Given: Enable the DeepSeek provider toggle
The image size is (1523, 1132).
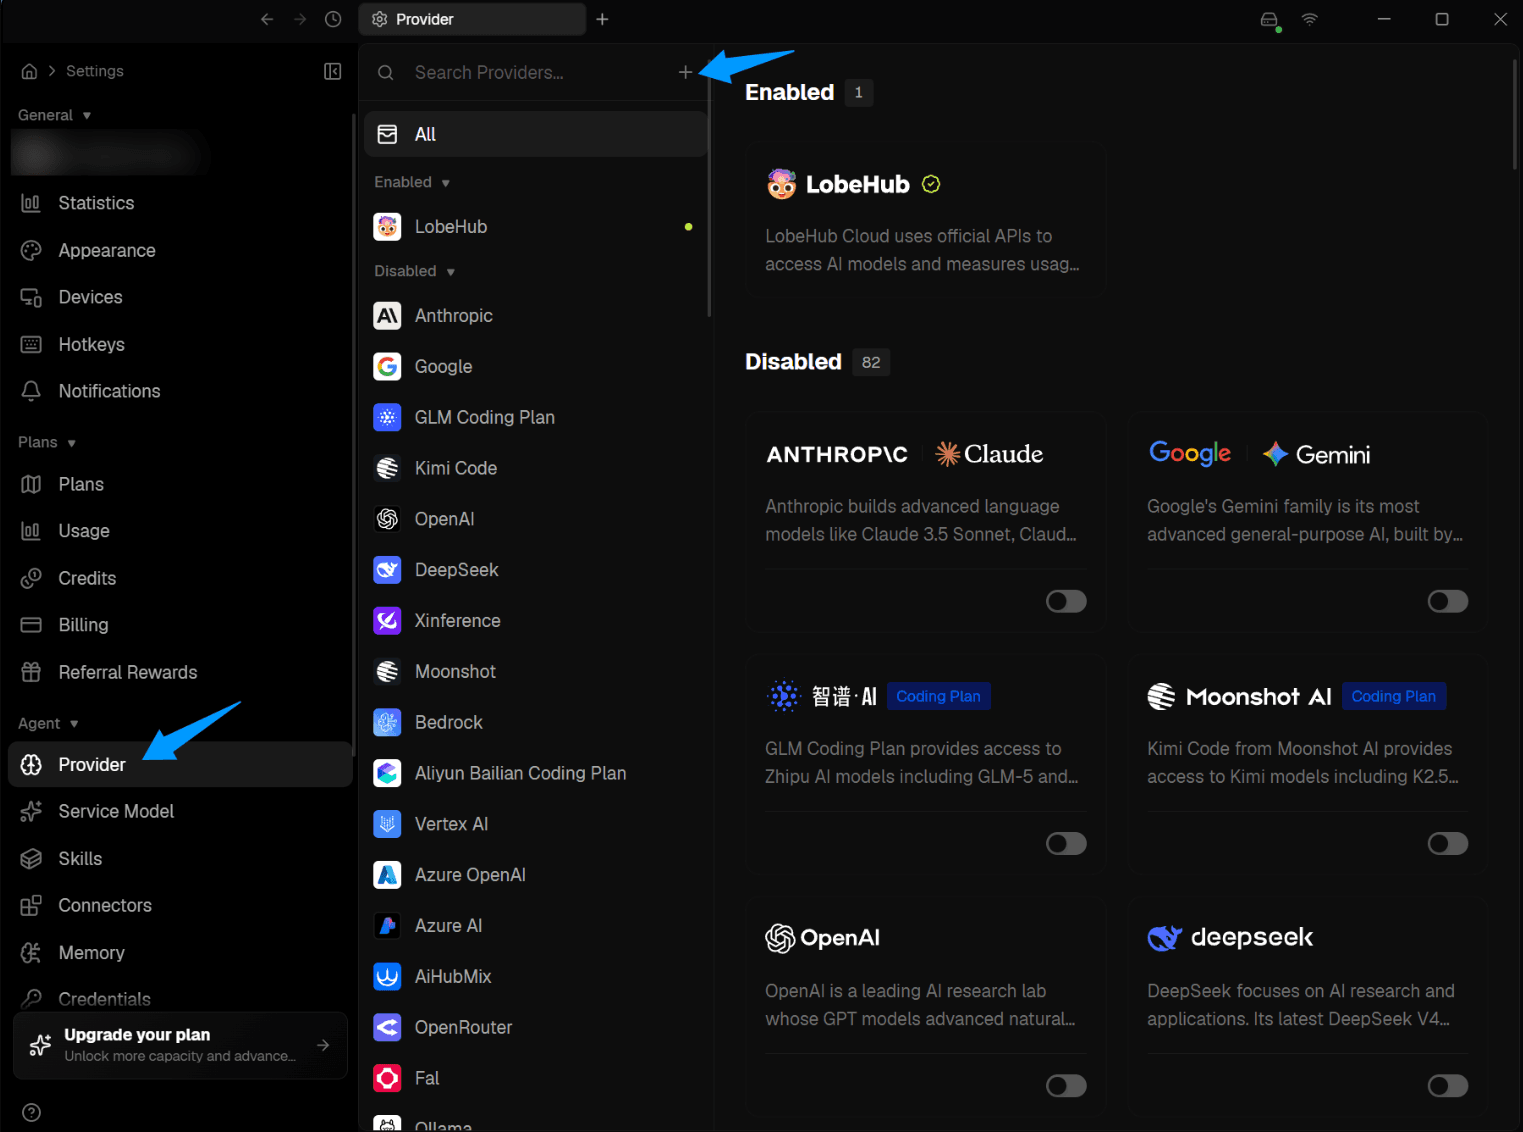Looking at the screenshot, I should [1448, 1086].
